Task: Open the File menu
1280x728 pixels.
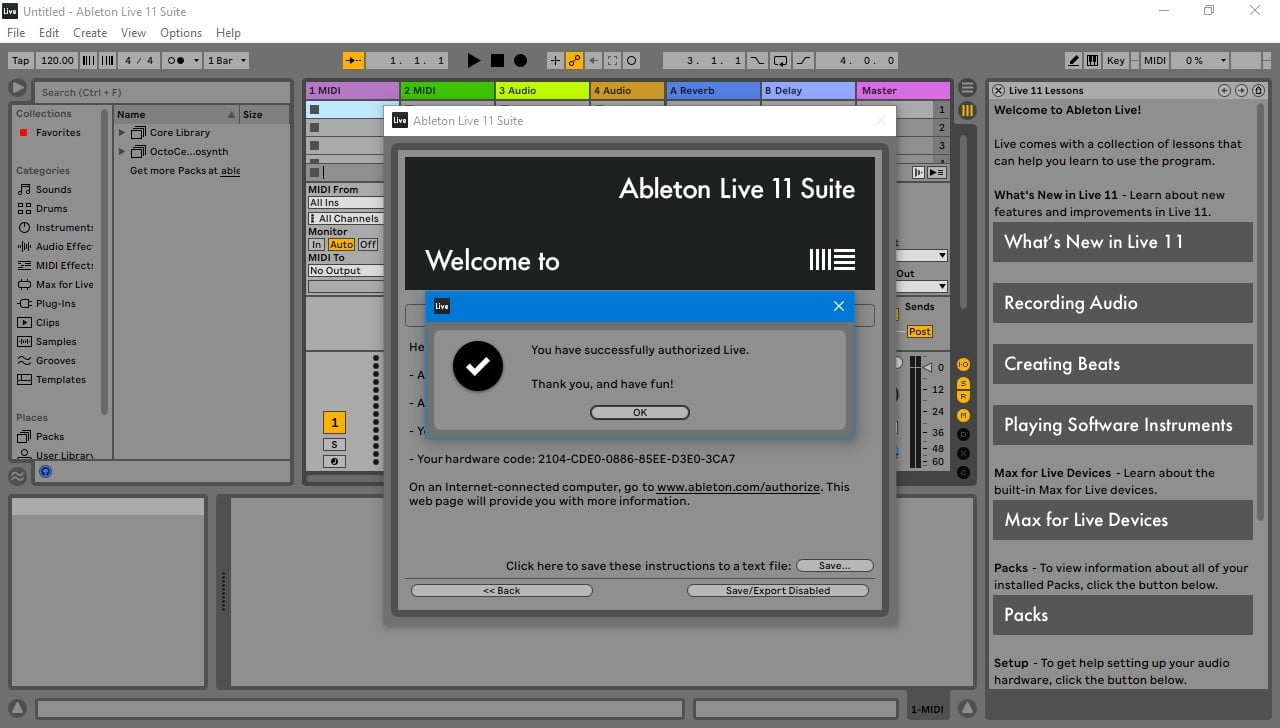Action: click(16, 33)
